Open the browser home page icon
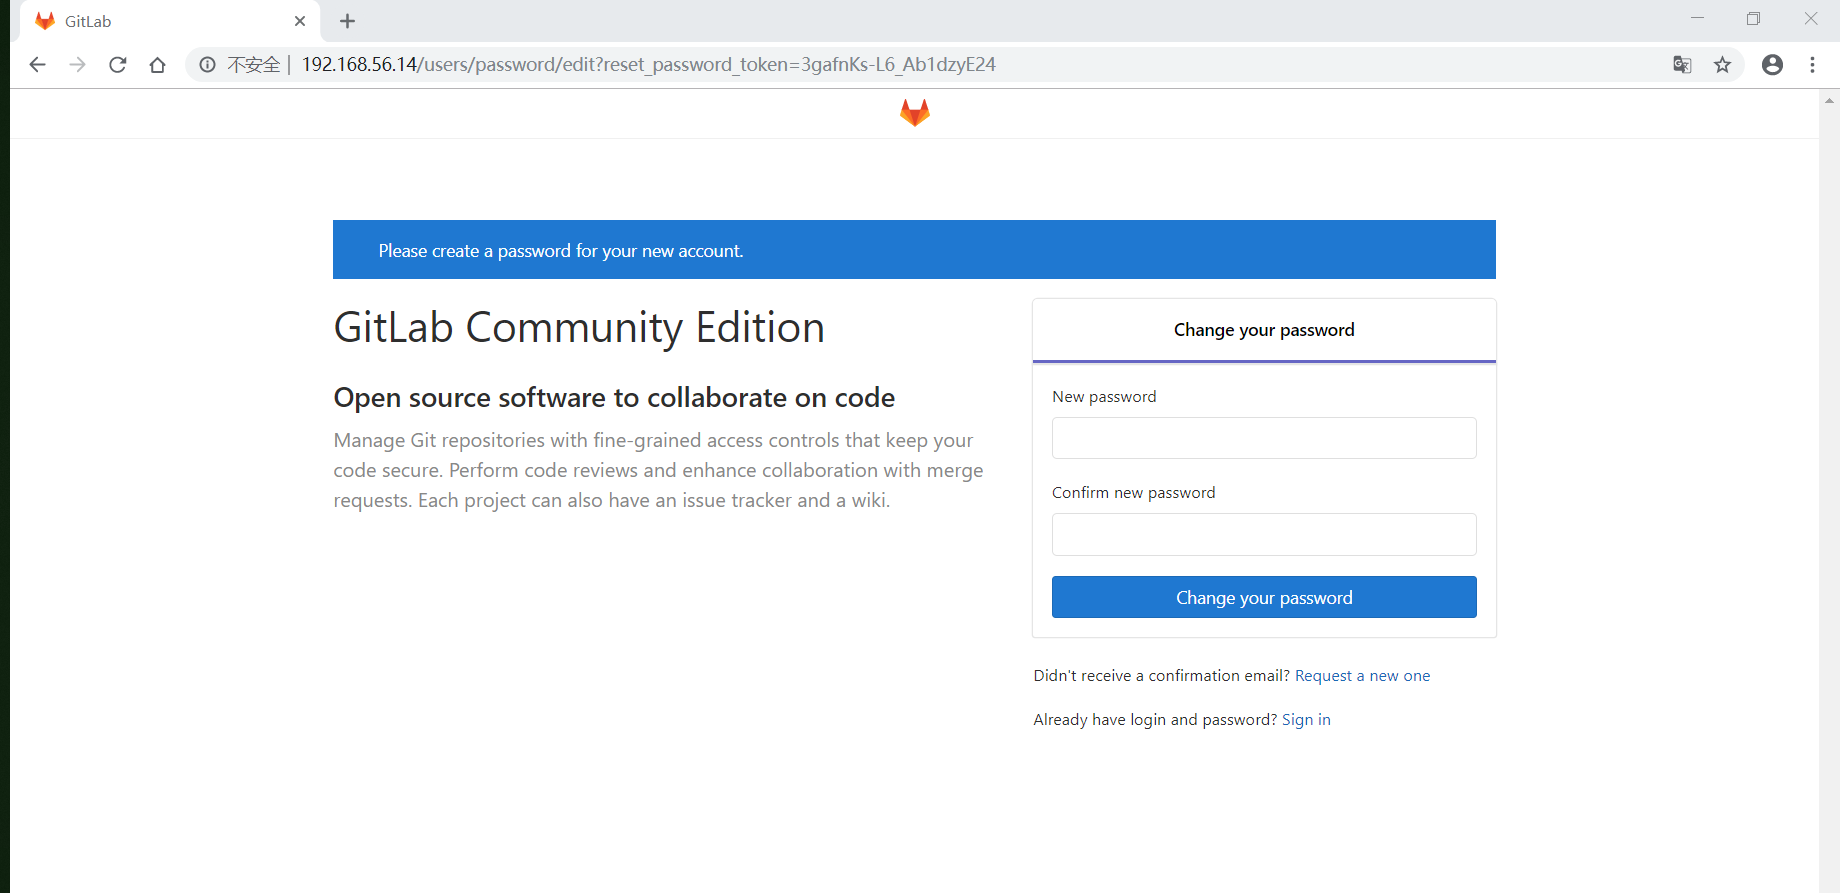The height and width of the screenshot is (893, 1840). point(157,65)
